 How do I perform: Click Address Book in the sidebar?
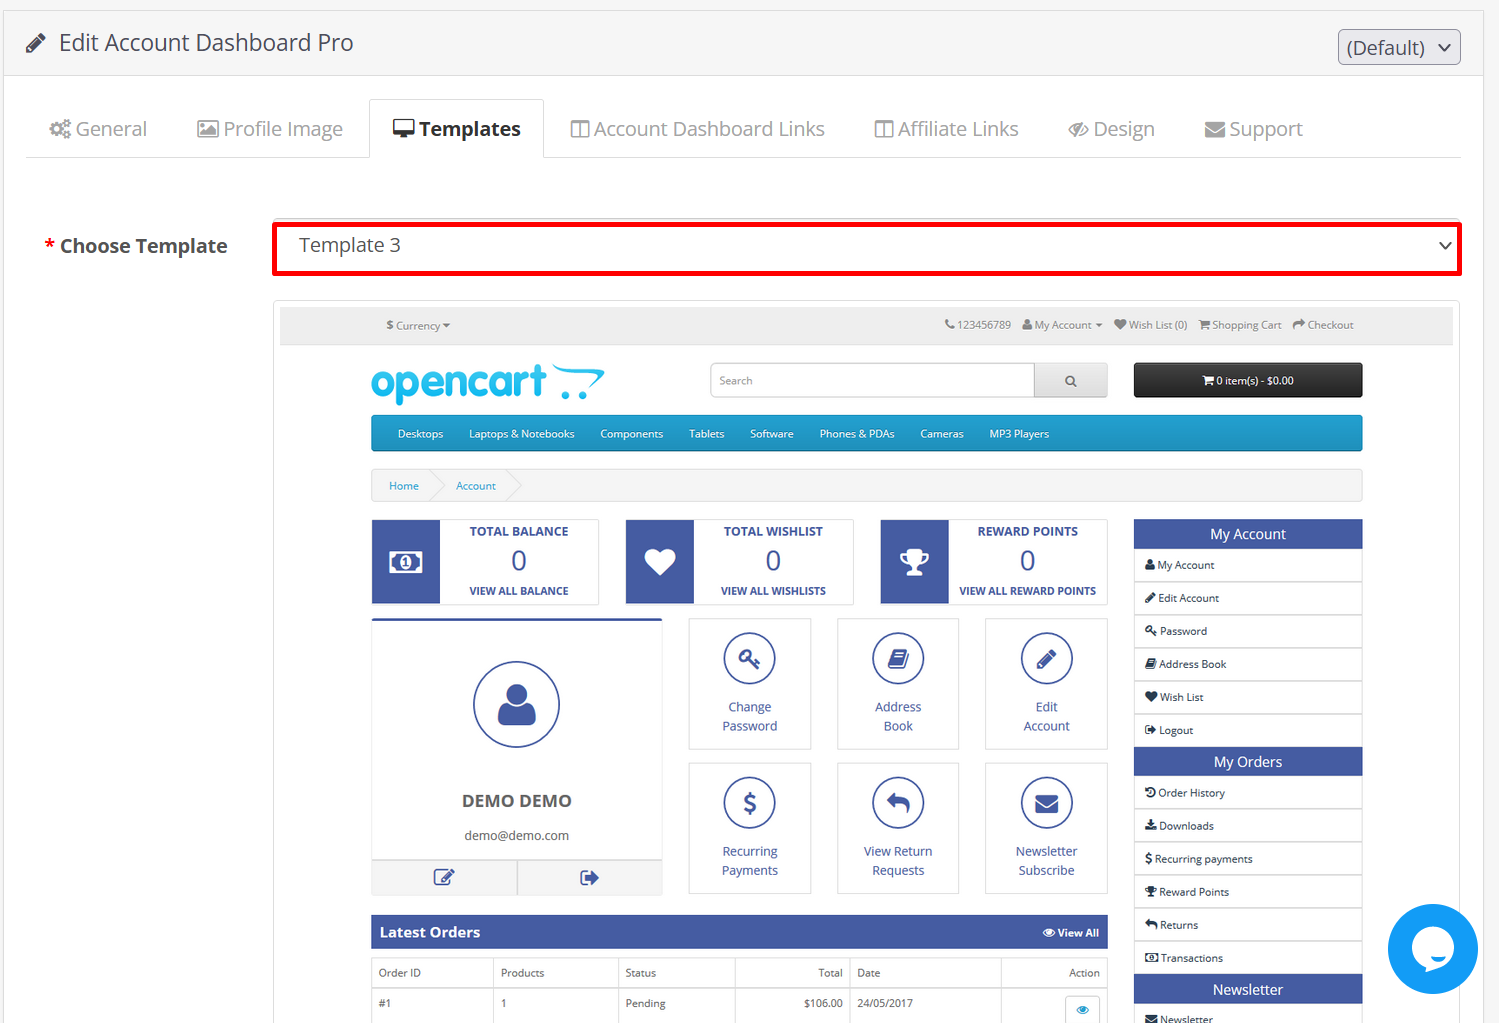[x=1248, y=664]
